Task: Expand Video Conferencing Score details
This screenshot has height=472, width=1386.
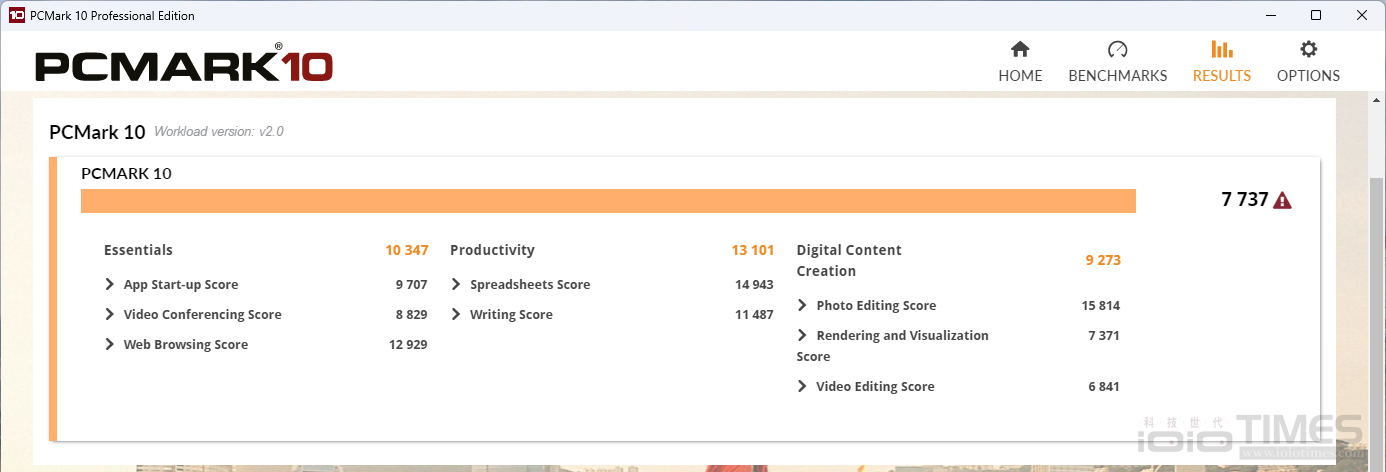Action: click(110, 315)
